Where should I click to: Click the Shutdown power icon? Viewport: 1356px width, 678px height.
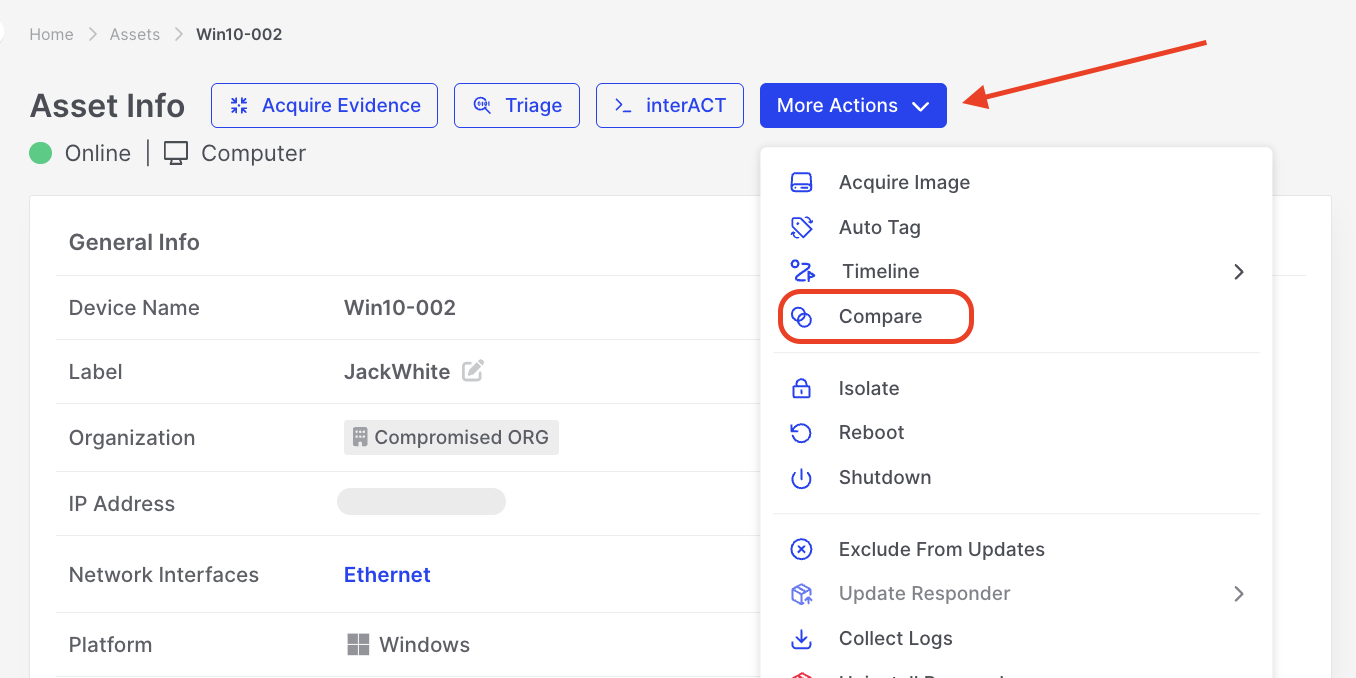[801, 478]
